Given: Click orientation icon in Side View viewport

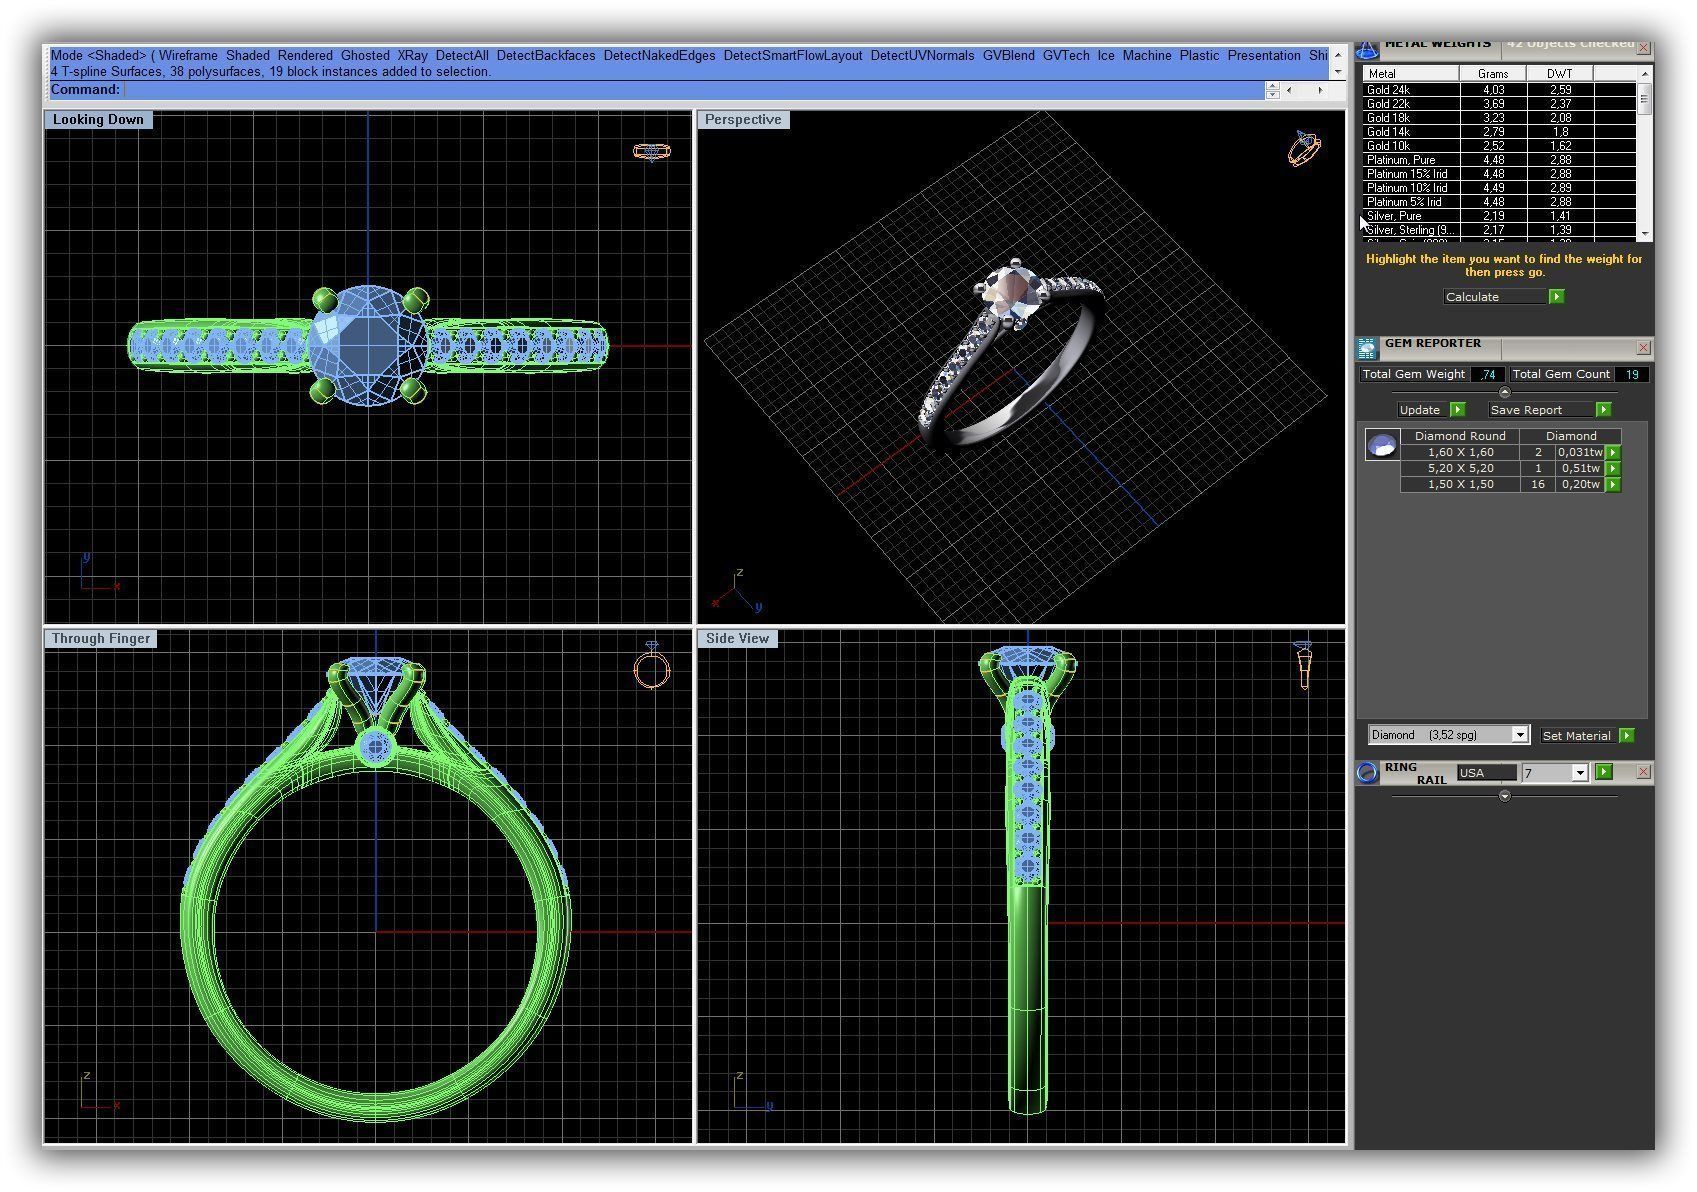Looking at the screenshot, I should click(x=1303, y=666).
